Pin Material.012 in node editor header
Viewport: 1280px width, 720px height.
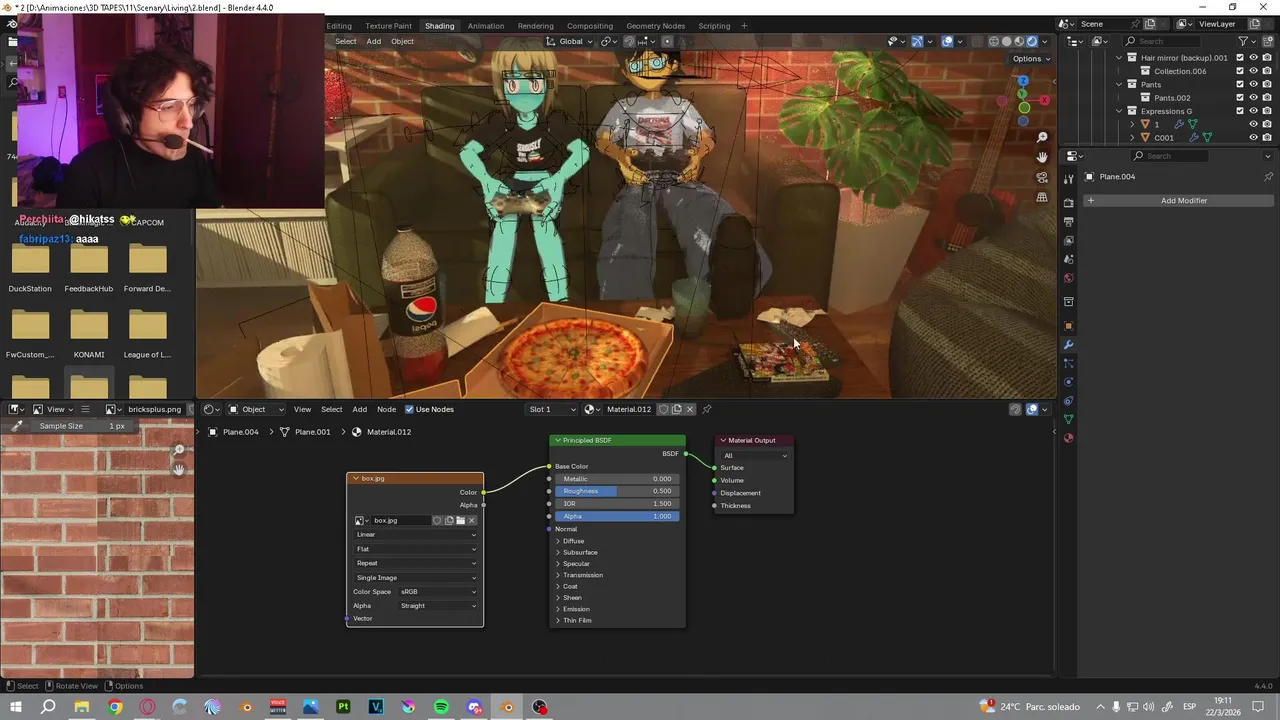coord(706,409)
